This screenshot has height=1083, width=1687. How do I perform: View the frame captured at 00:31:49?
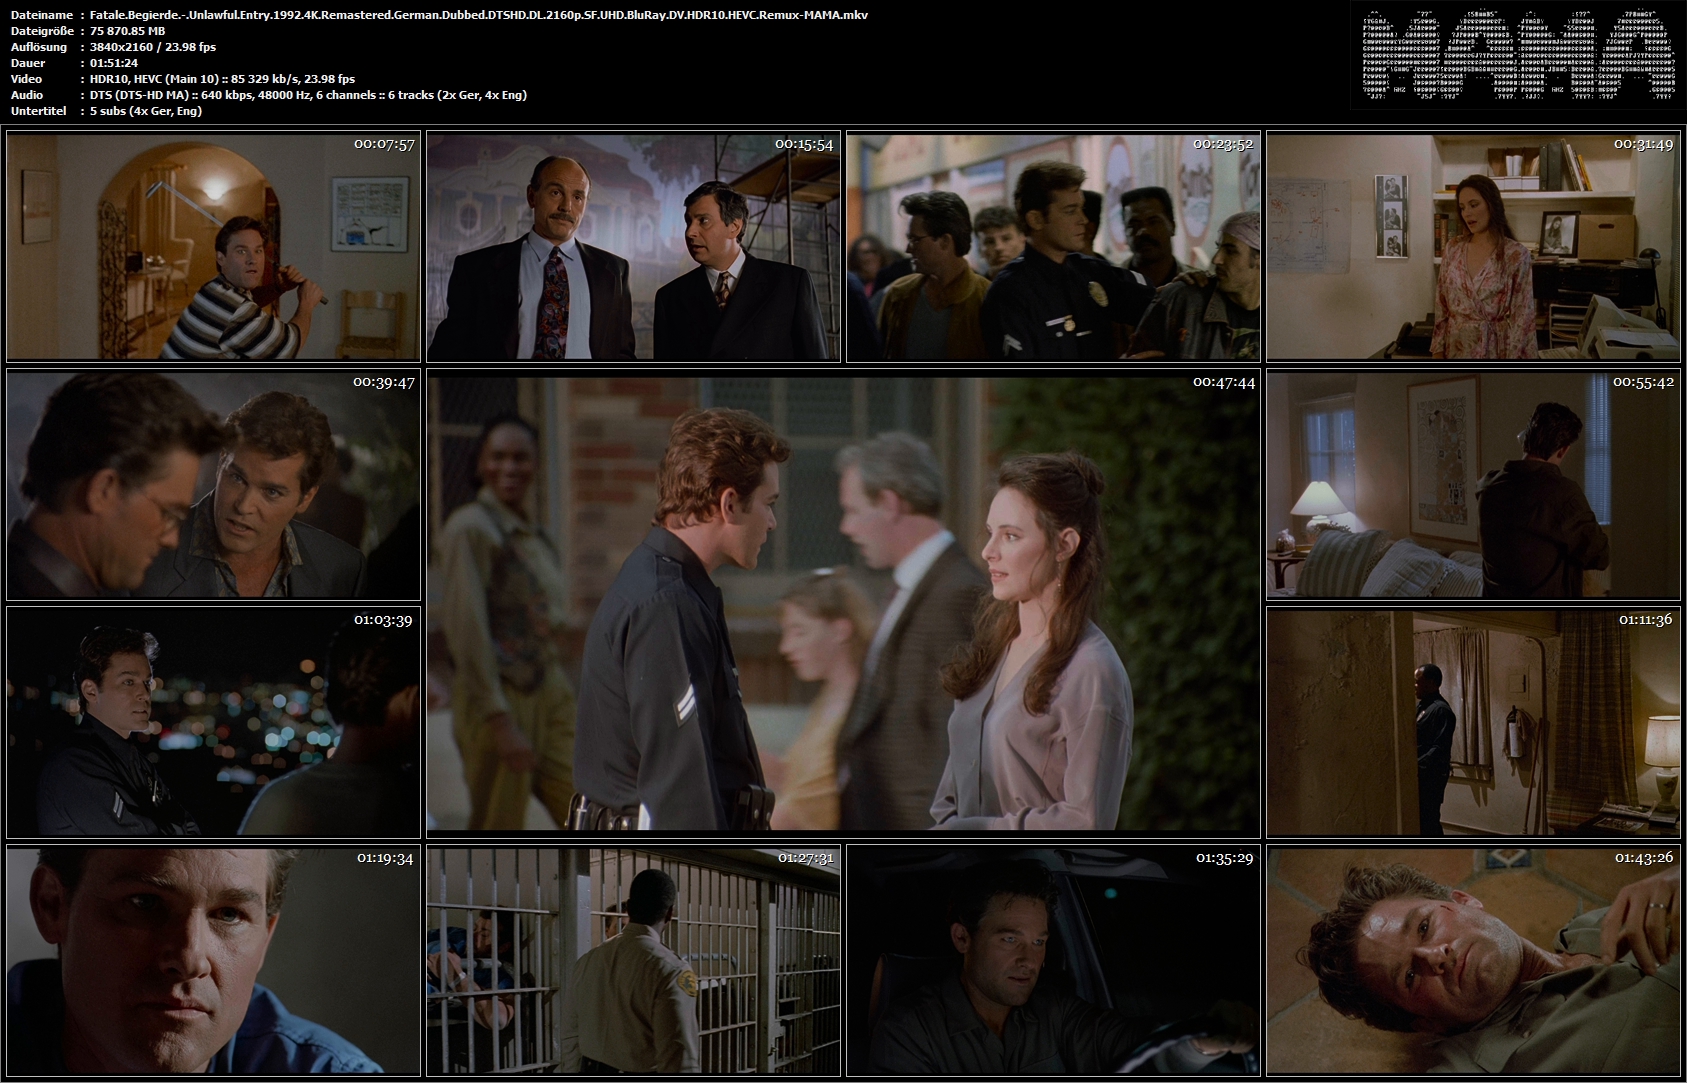[x=1473, y=247]
